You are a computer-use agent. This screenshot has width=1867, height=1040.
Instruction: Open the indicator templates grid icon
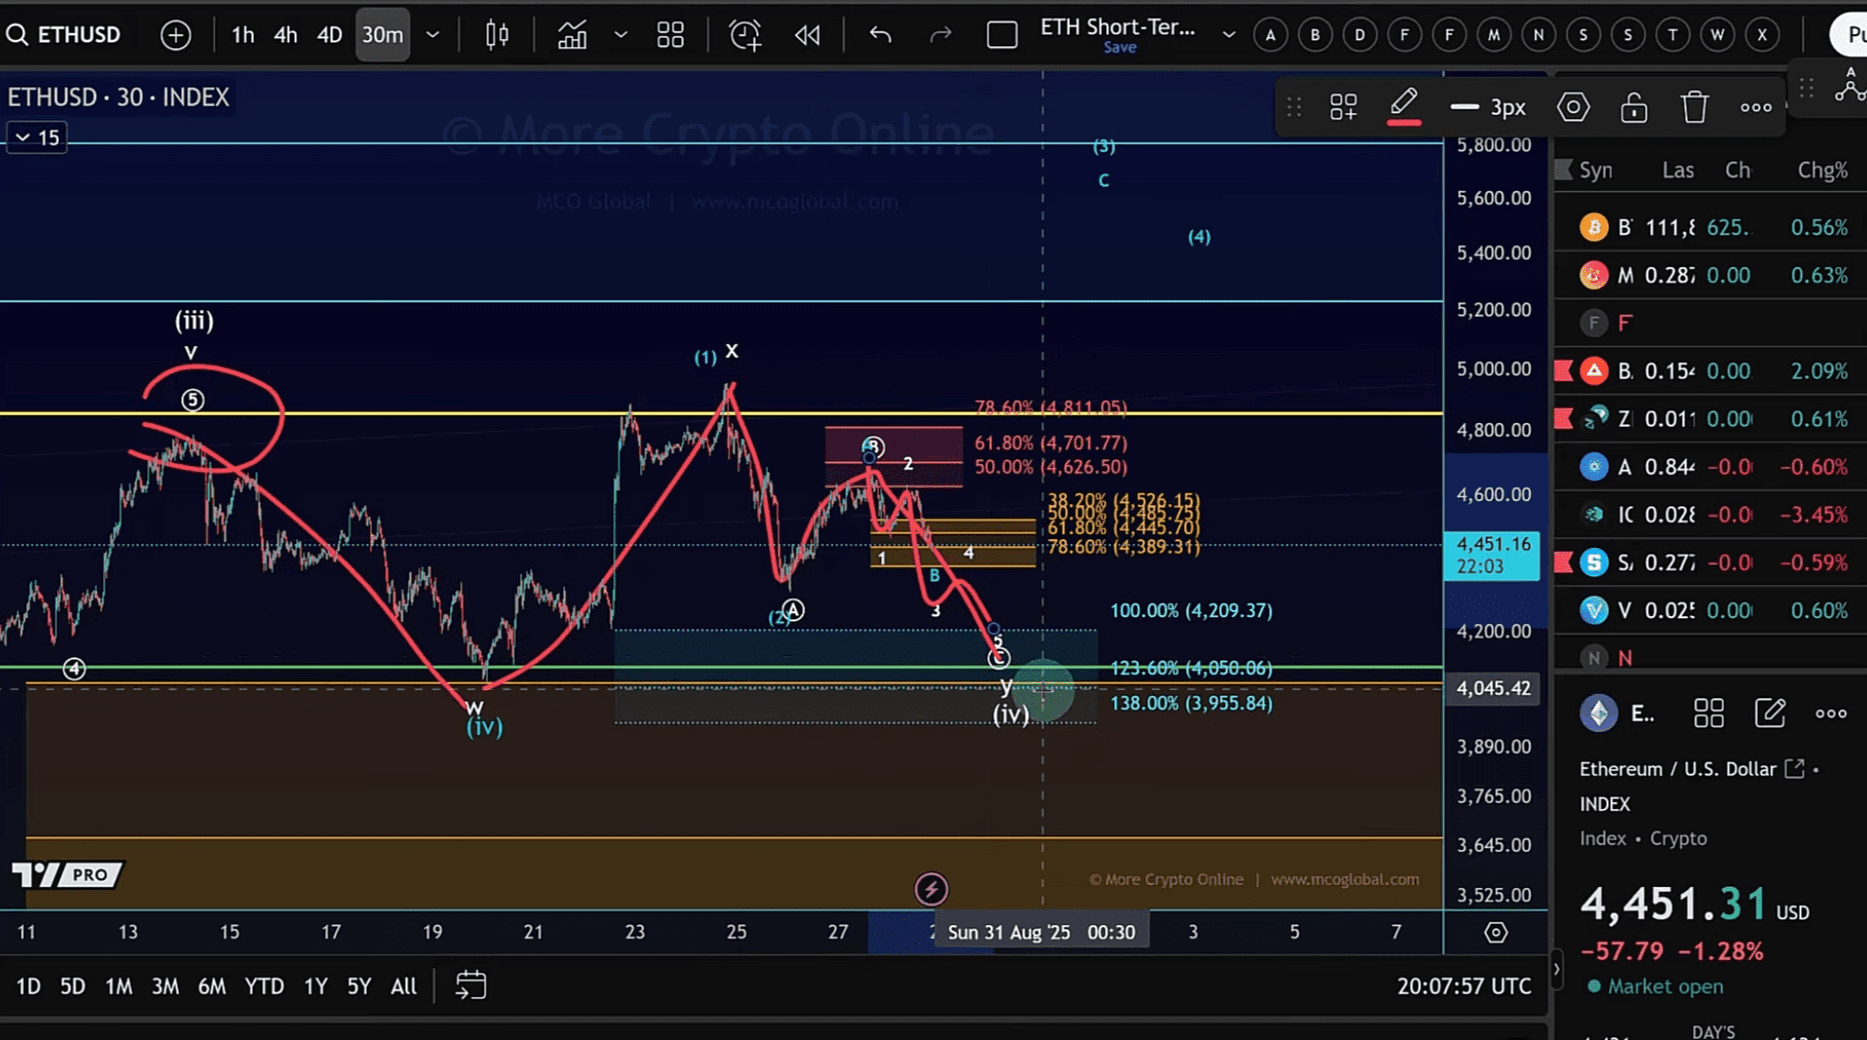coord(670,35)
